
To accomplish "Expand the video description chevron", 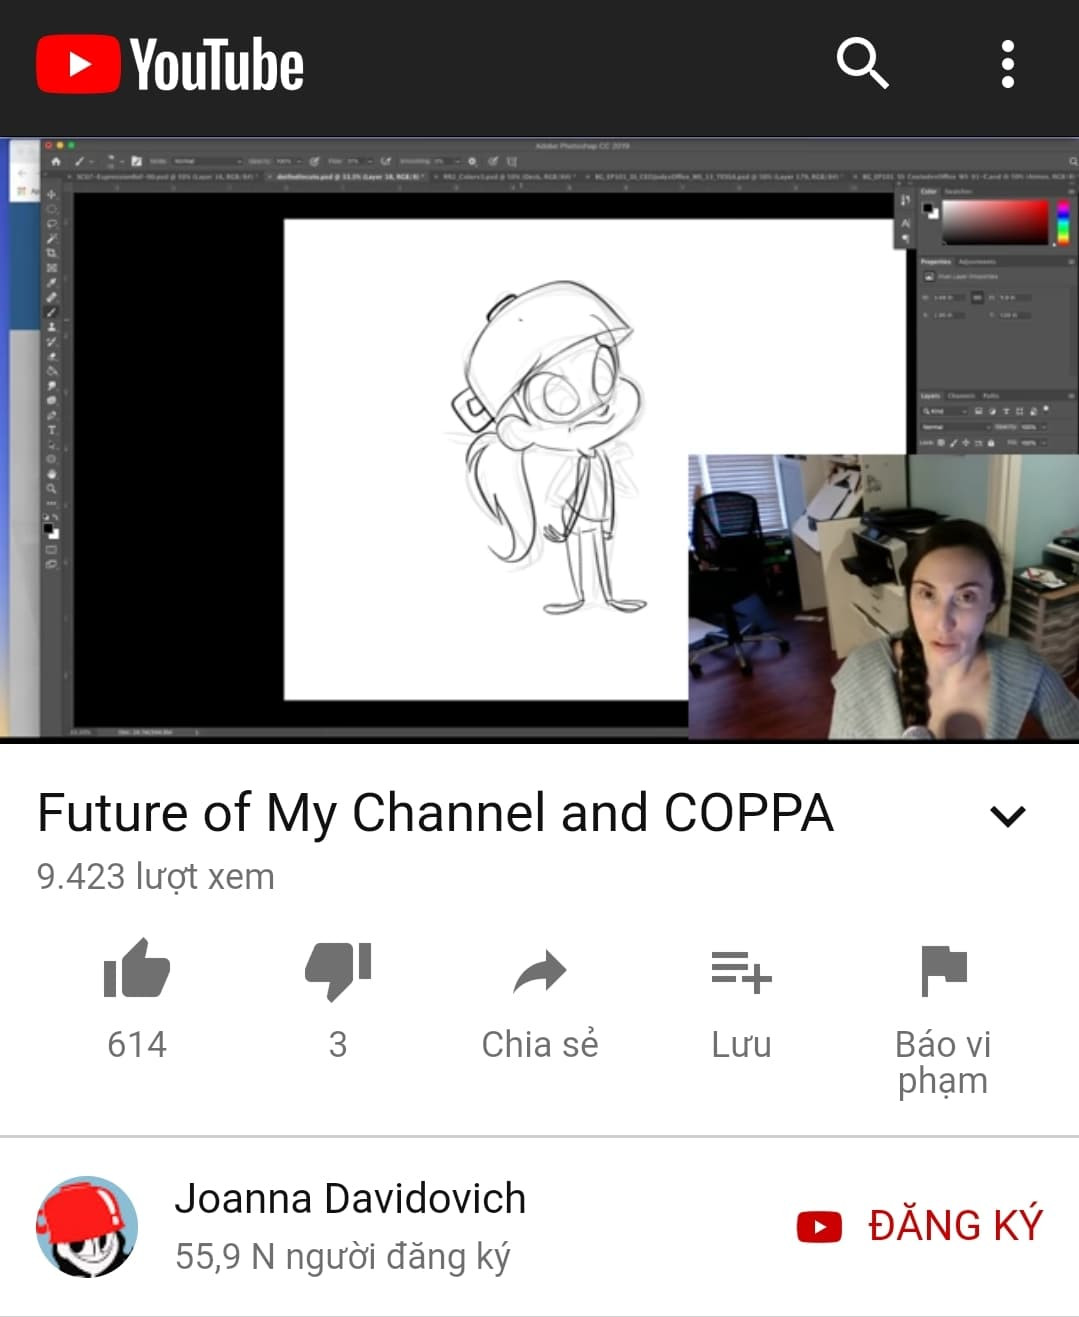I will tap(1008, 816).
